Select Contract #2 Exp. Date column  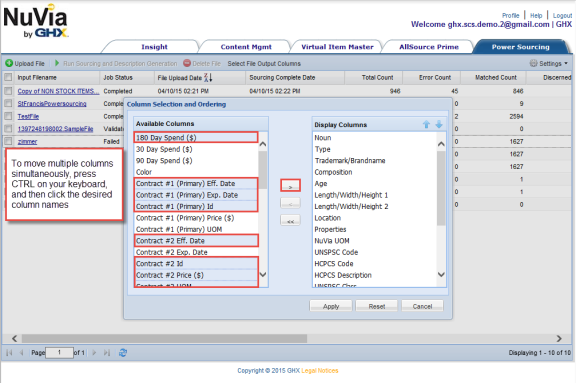[196, 252]
